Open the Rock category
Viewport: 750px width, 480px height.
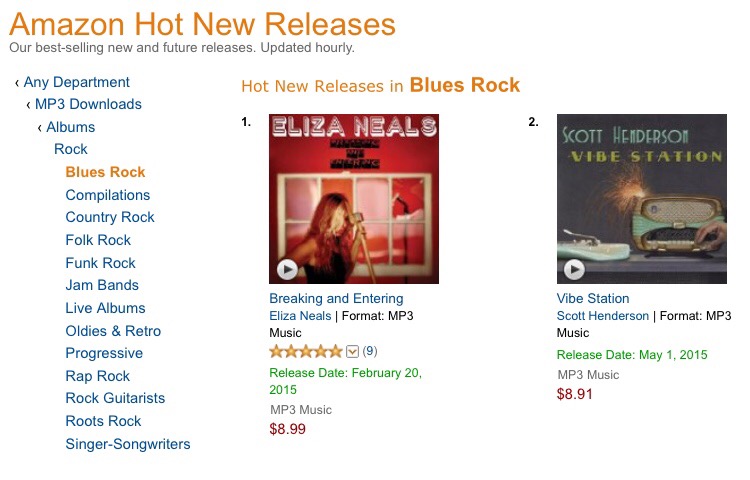(x=71, y=149)
